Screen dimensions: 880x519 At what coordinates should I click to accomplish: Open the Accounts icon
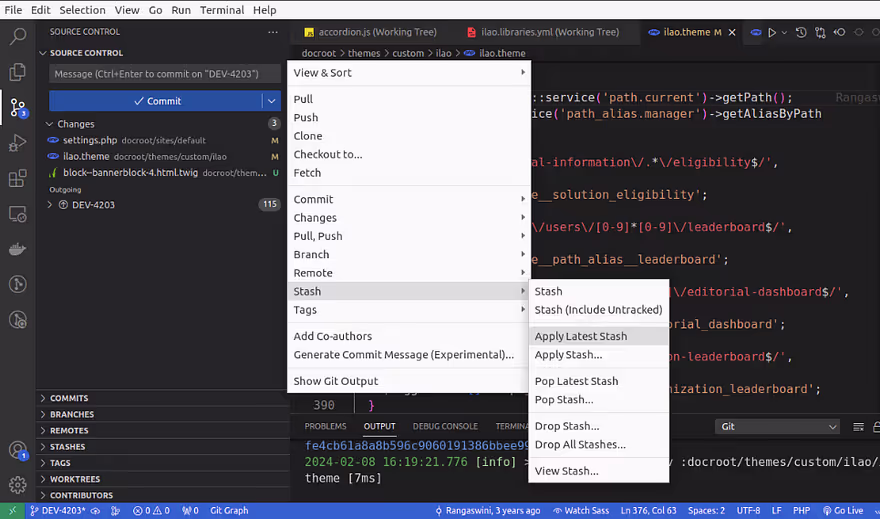click(x=17, y=450)
